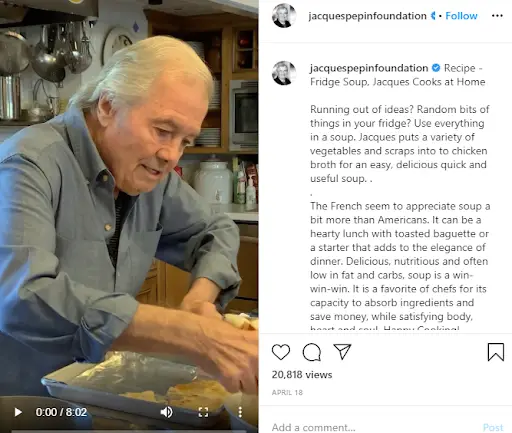Open the video player's more options menu
Viewport: 512px width, 433px height.
pyautogui.click(x=240, y=412)
